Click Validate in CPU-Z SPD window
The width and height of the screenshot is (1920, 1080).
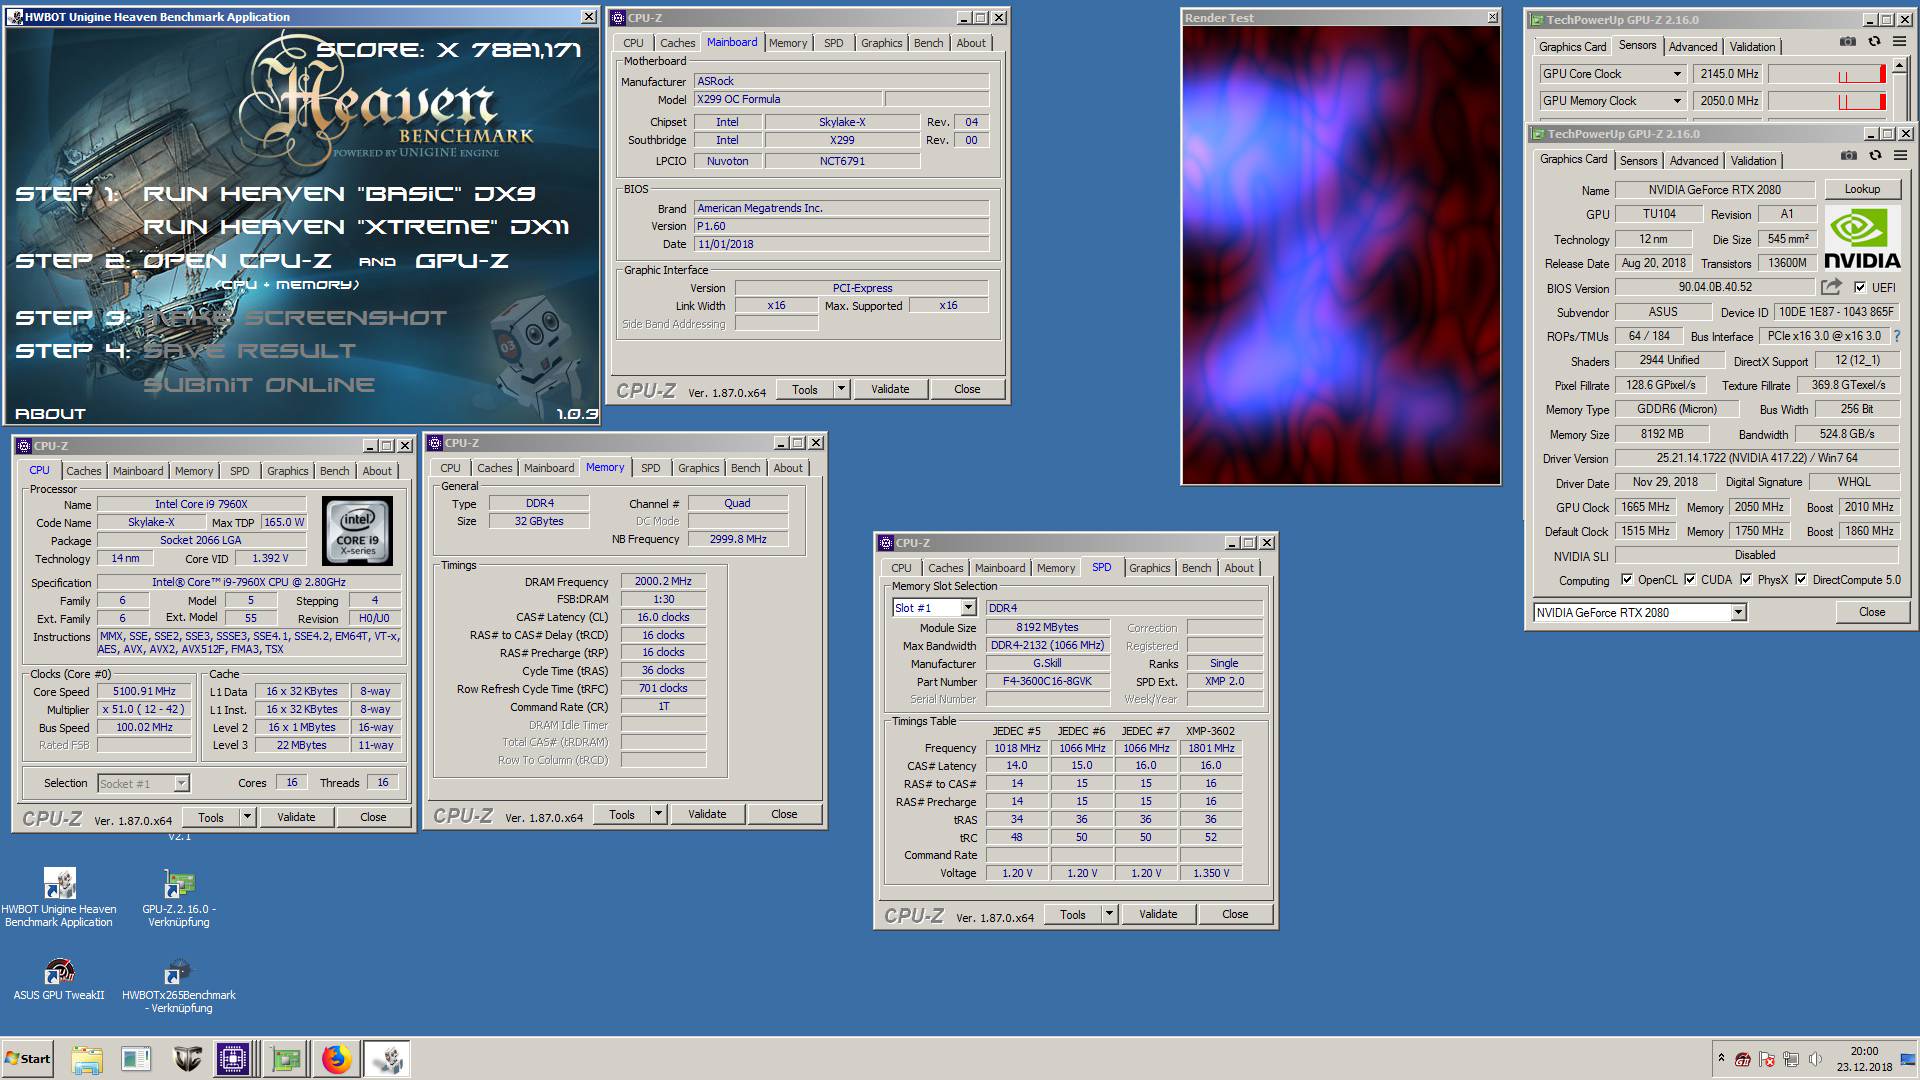click(1157, 914)
